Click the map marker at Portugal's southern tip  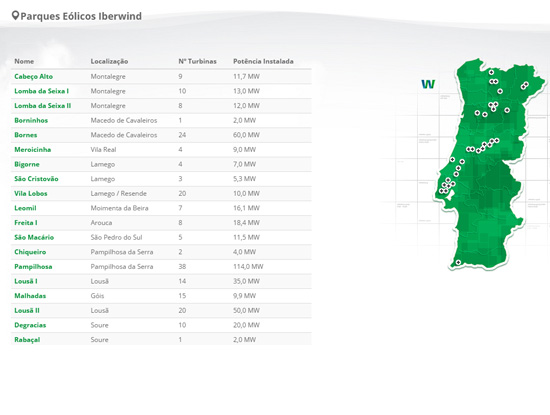point(458,262)
